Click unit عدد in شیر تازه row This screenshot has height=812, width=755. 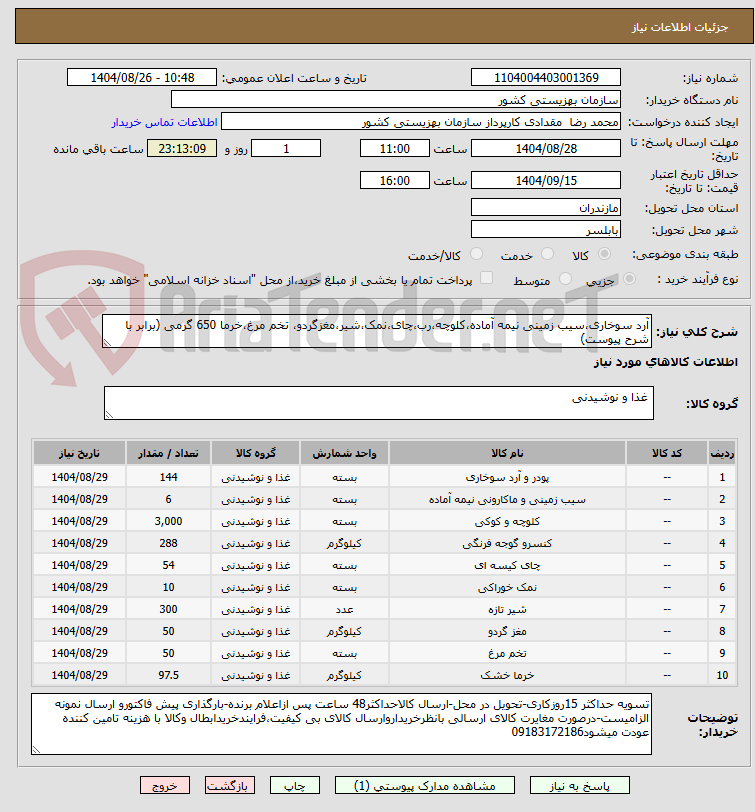(344, 610)
